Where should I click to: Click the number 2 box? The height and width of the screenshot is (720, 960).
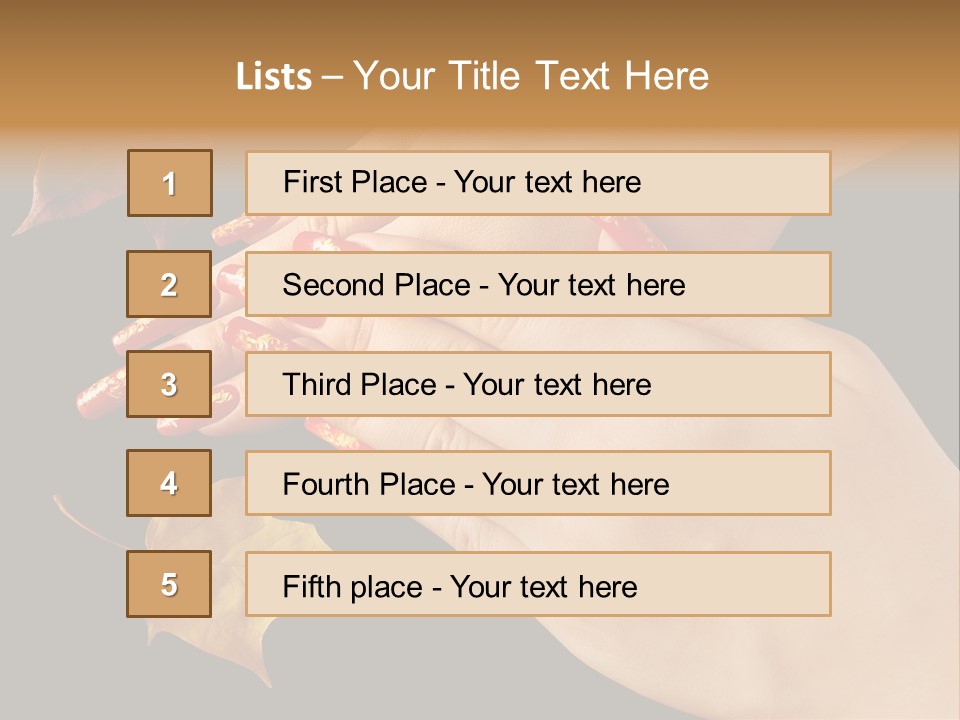click(170, 284)
